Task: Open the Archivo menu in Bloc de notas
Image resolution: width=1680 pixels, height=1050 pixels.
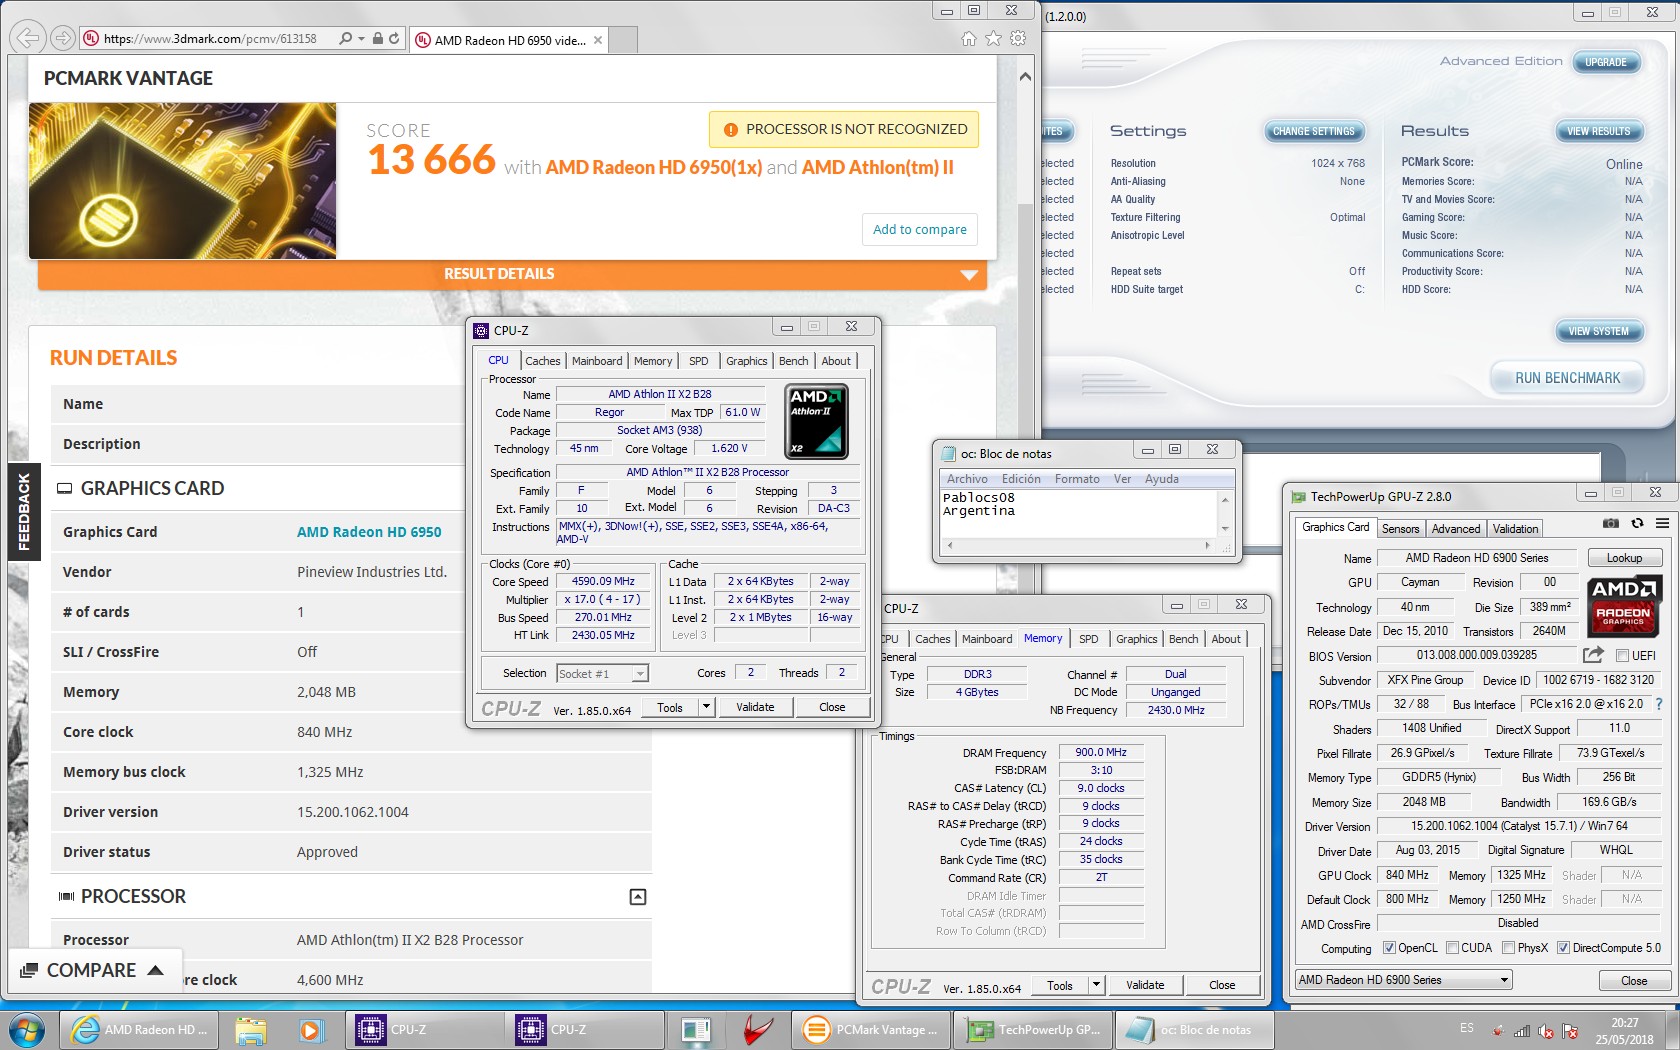Action: 967,479
